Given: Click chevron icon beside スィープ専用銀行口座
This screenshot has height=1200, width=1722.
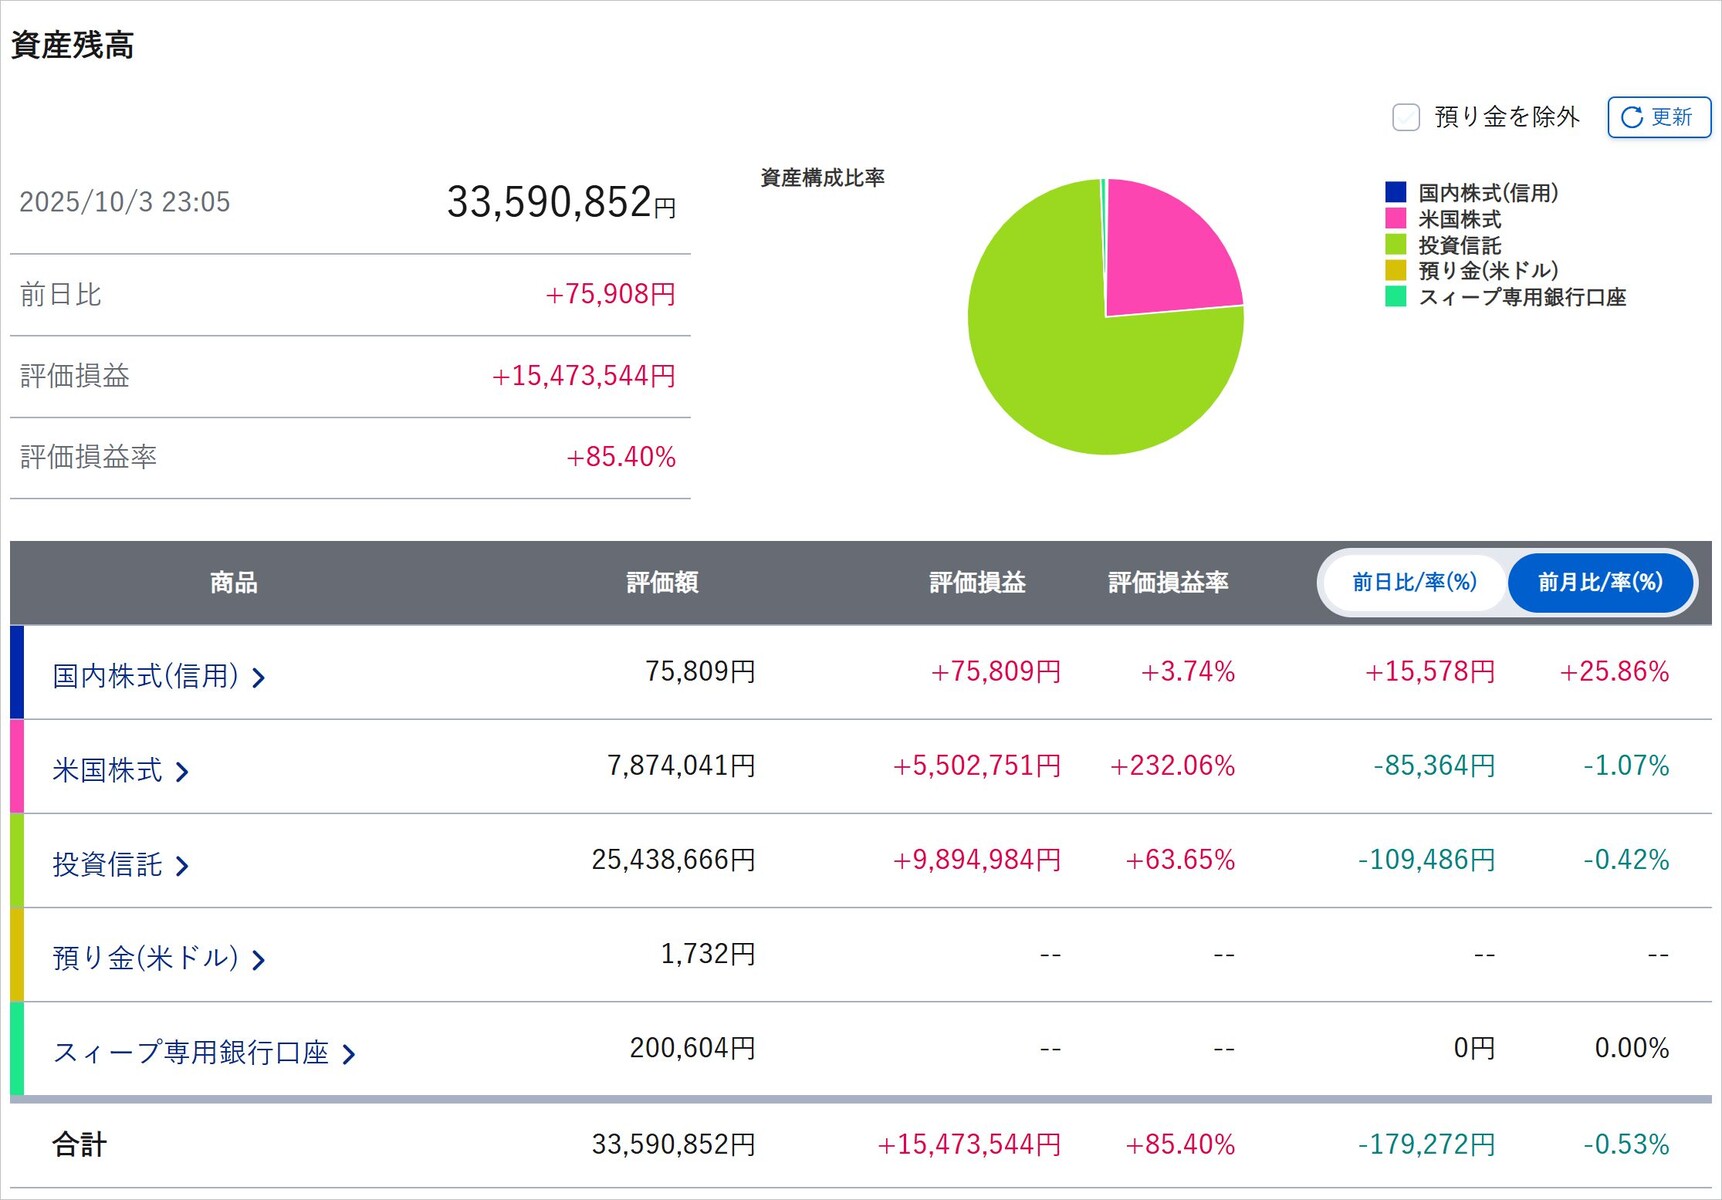Looking at the screenshot, I should 349,1054.
